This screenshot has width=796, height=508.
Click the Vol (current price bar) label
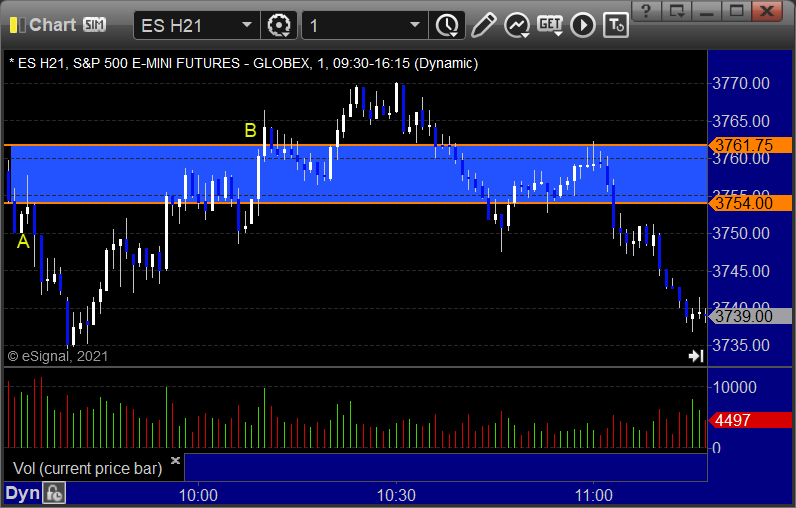(87, 468)
